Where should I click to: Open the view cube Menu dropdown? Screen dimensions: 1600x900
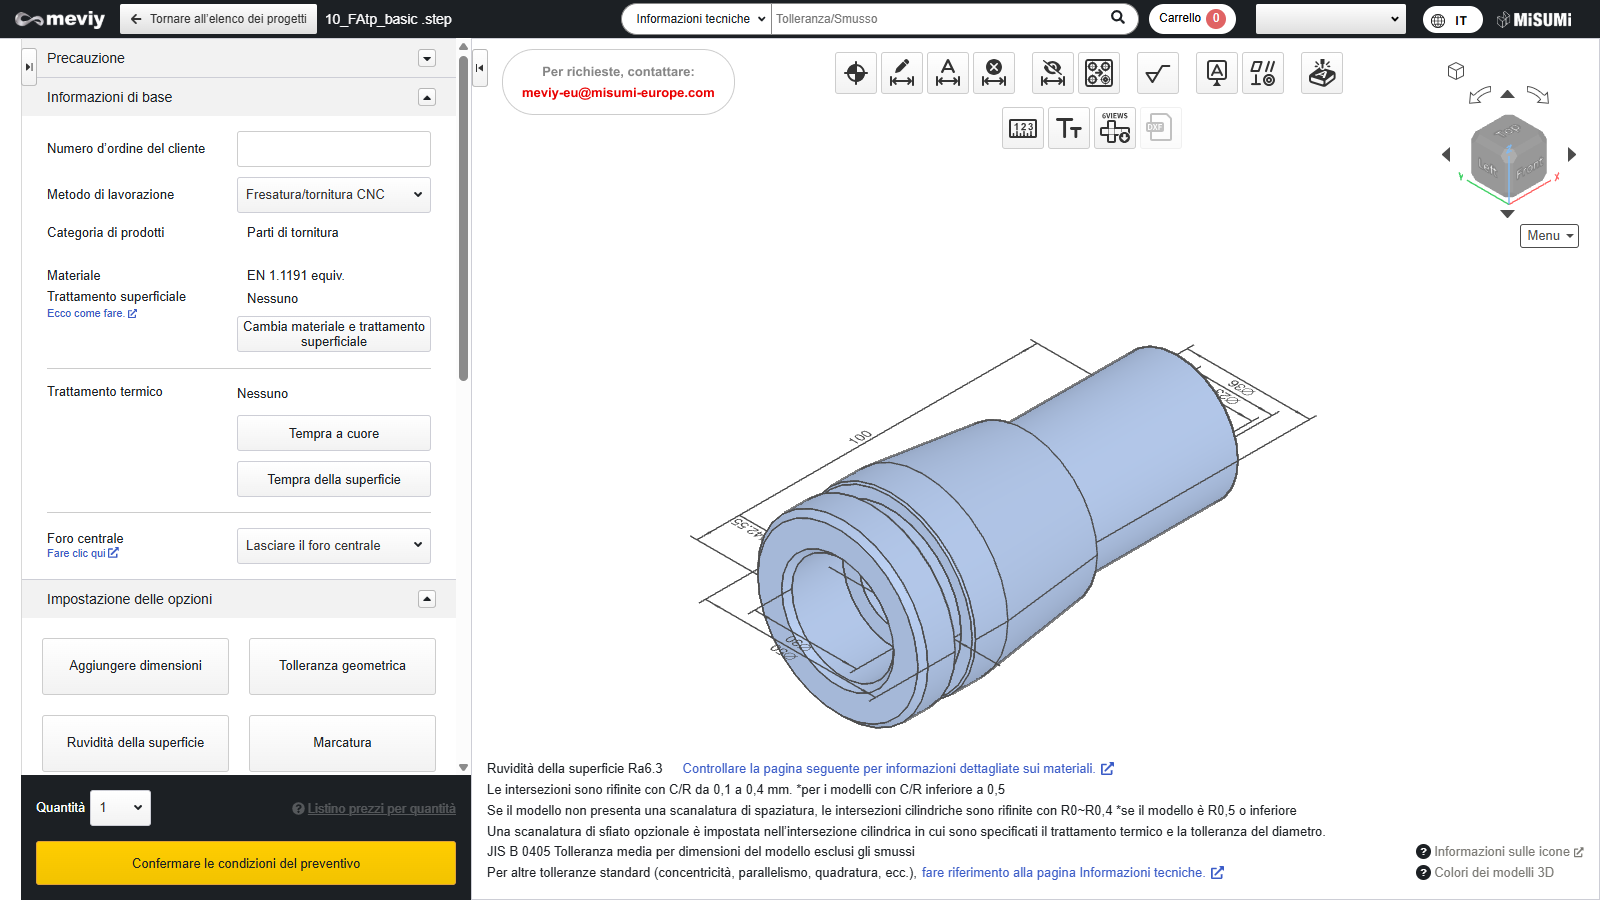(1549, 236)
